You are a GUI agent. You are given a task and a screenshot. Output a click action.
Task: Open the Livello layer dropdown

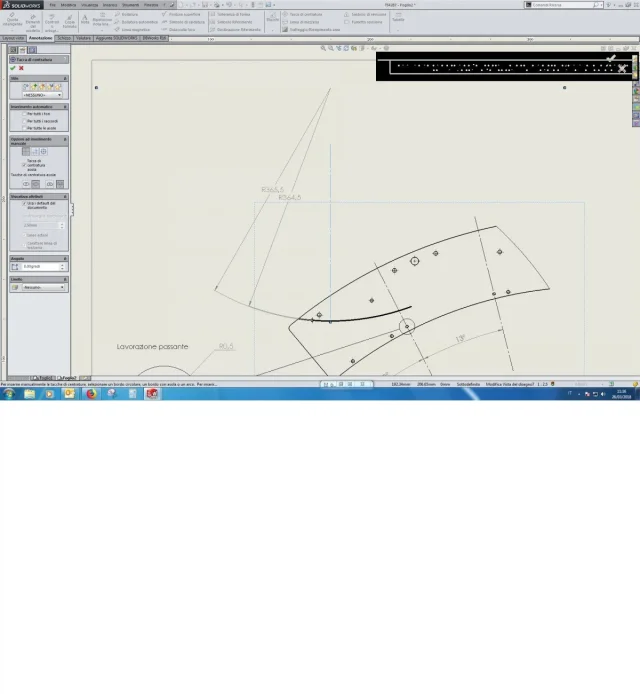pyautogui.click(x=43, y=288)
